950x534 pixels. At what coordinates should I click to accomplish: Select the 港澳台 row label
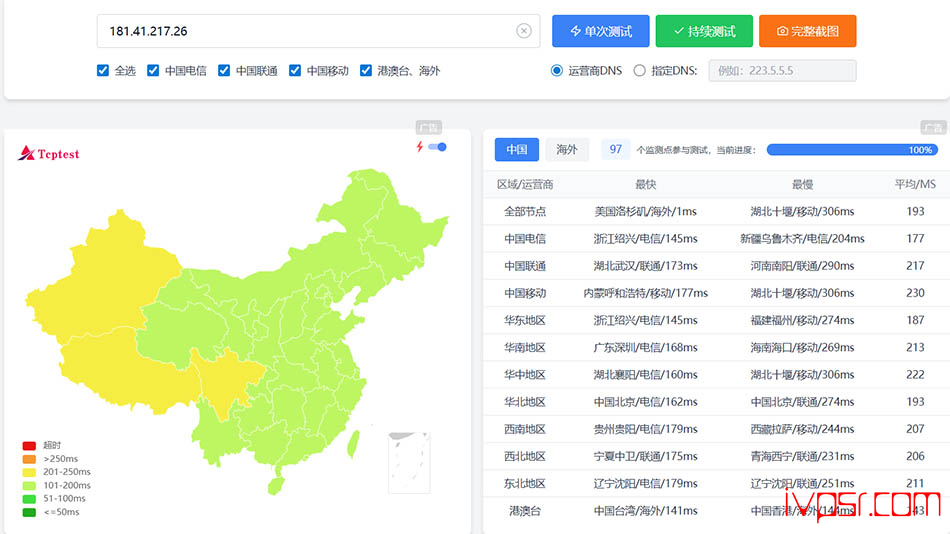pos(525,511)
